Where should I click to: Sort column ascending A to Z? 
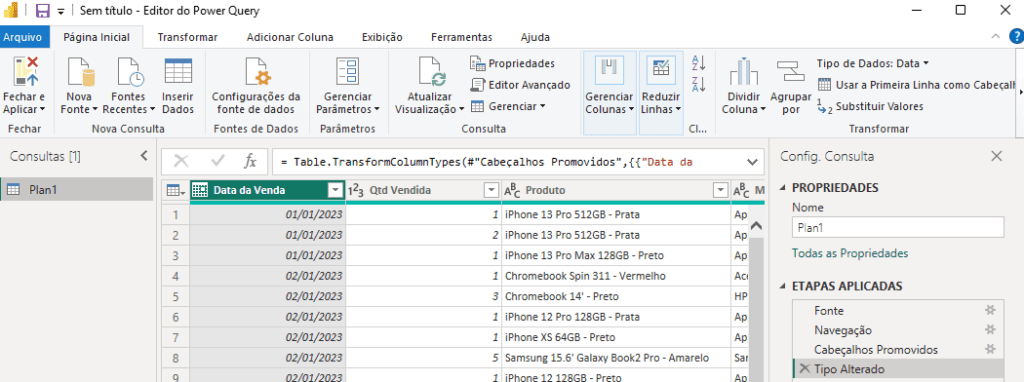(x=699, y=63)
